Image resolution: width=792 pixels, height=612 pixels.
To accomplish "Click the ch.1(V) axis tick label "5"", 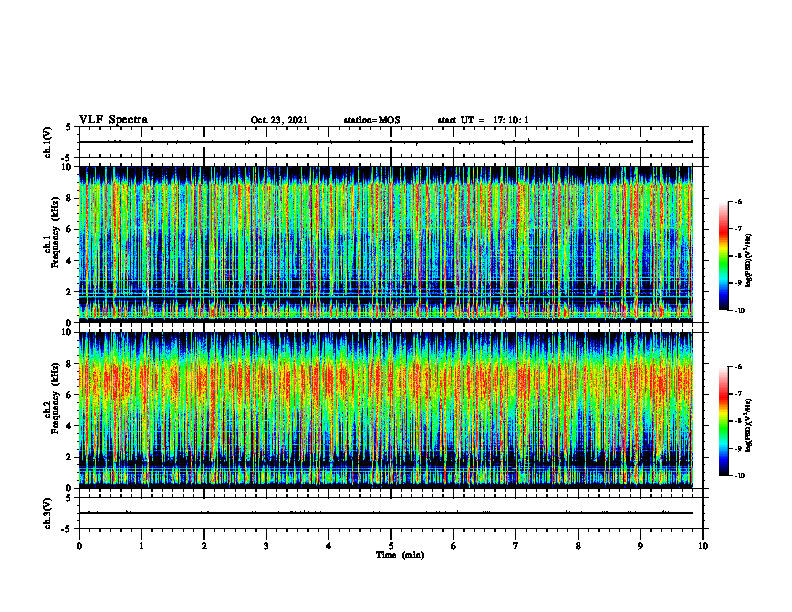I will [x=69, y=127].
